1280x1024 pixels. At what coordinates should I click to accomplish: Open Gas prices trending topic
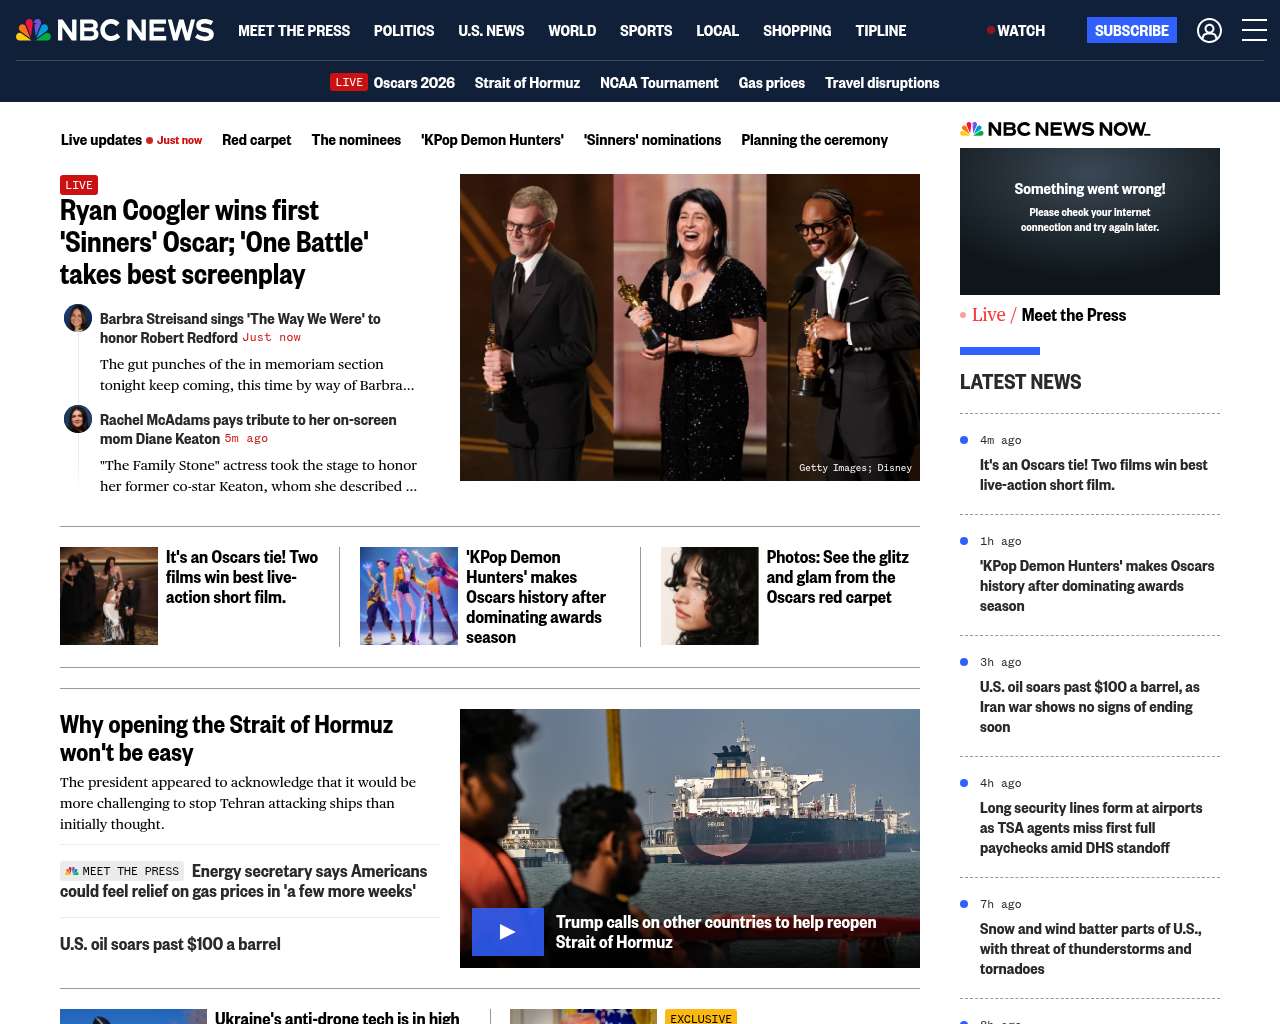coord(772,83)
